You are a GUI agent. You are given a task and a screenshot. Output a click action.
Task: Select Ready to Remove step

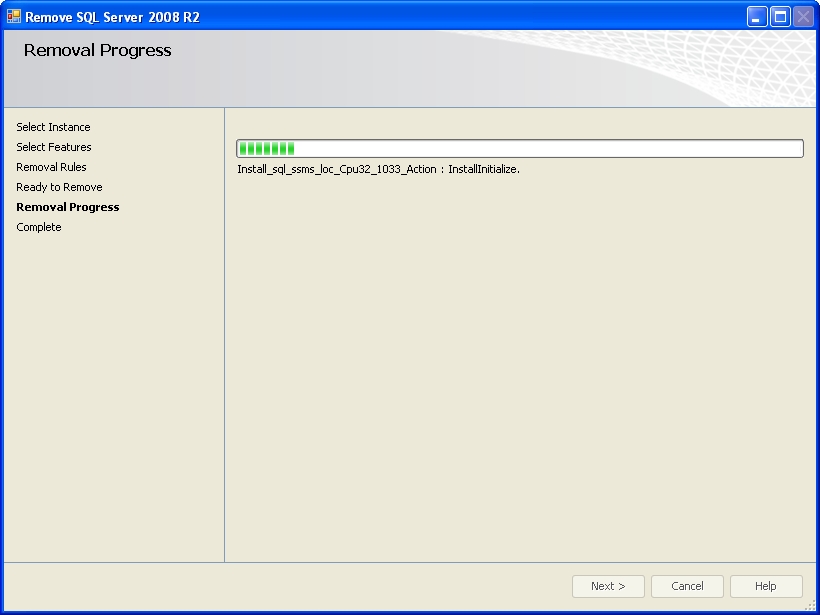[59, 187]
